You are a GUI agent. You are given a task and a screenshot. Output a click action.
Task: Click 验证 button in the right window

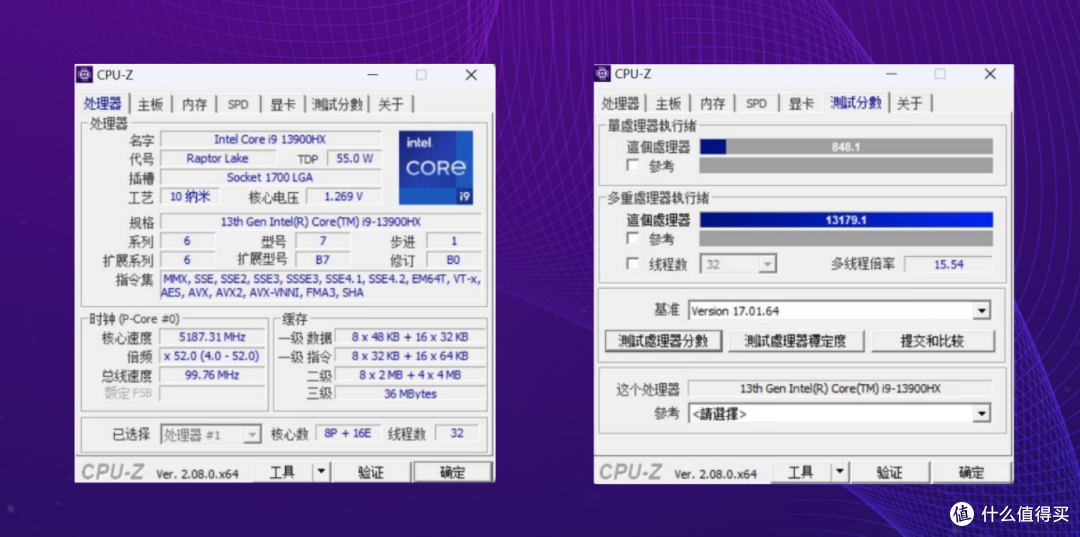(x=889, y=472)
